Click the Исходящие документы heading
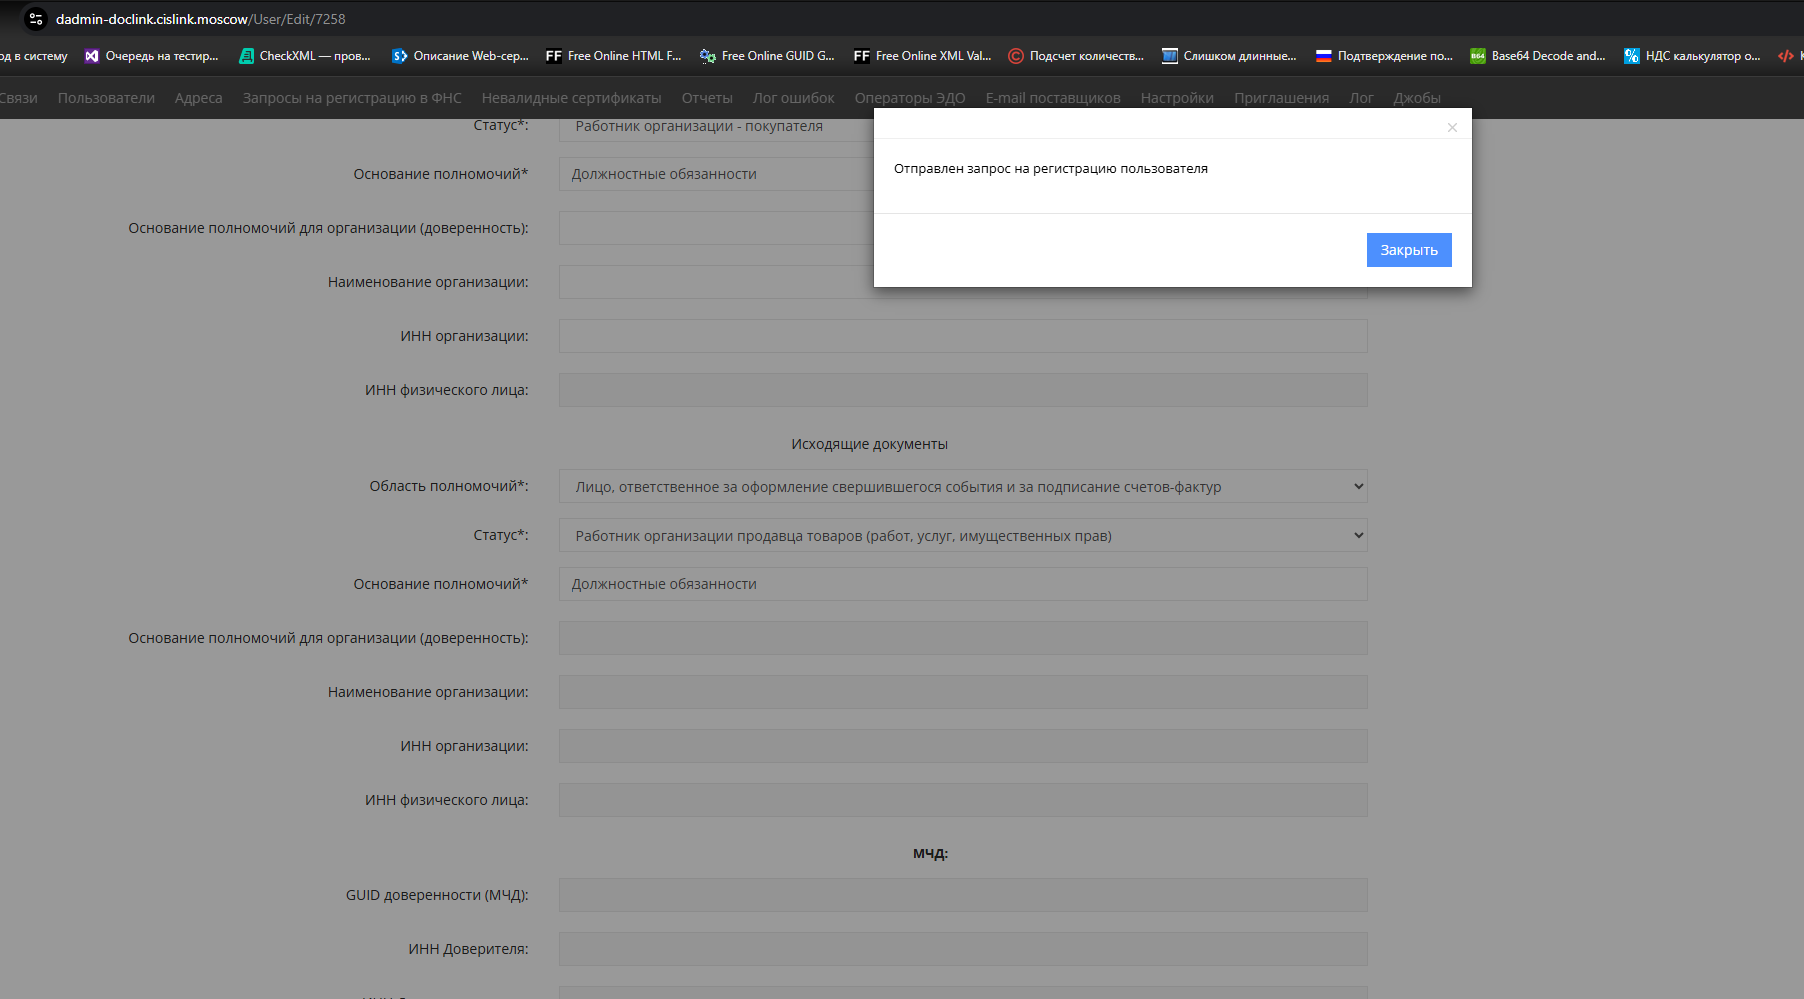 (x=870, y=444)
